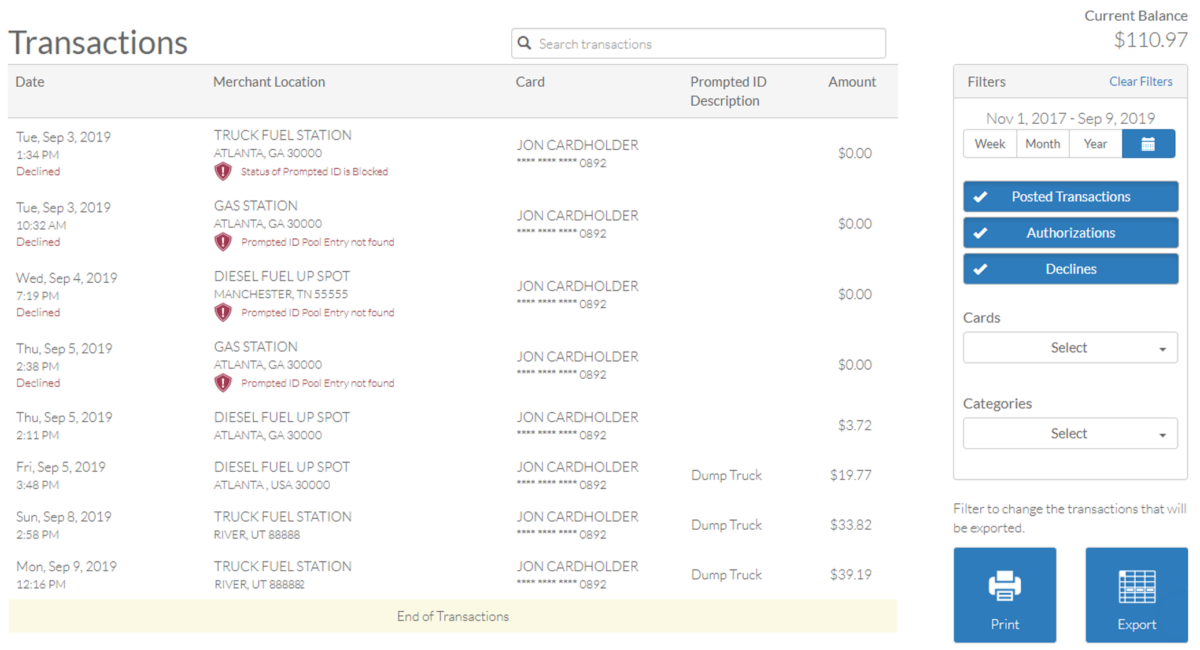Click the warning icon beside GAS STATION decline
The height and width of the screenshot is (650, 1200).
click(x=223, y=241)
